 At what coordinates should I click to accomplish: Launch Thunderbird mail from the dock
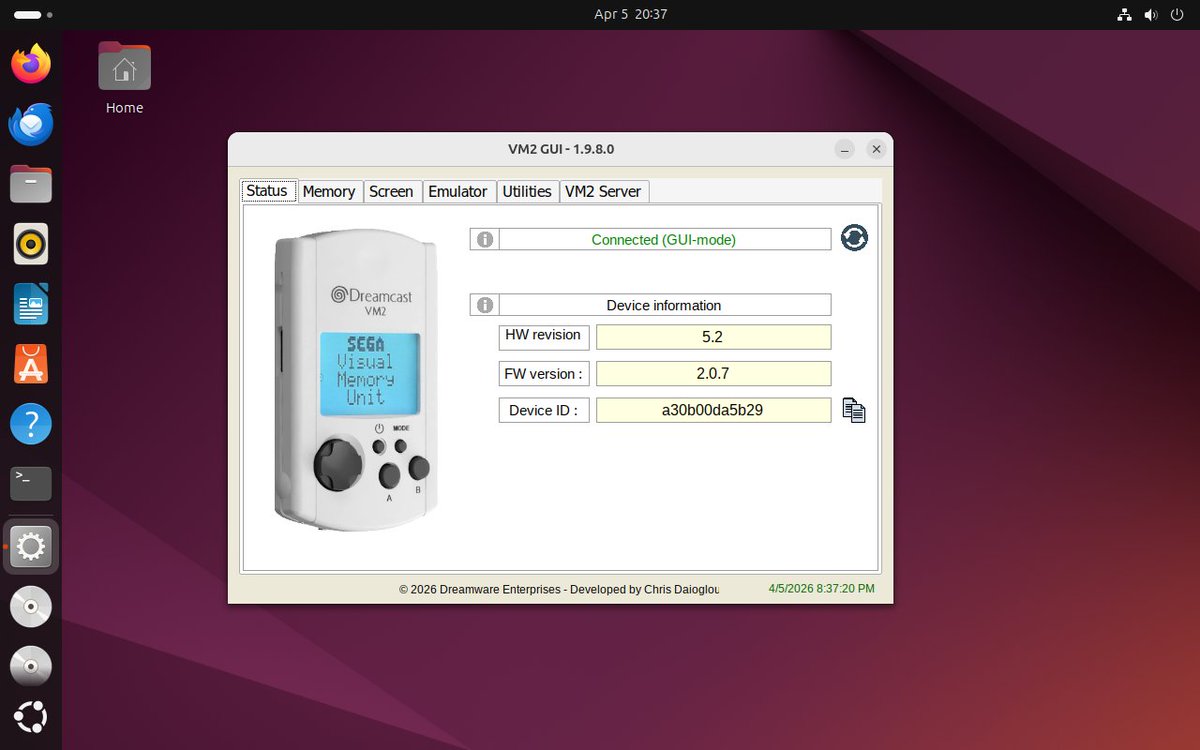point(31,125)
